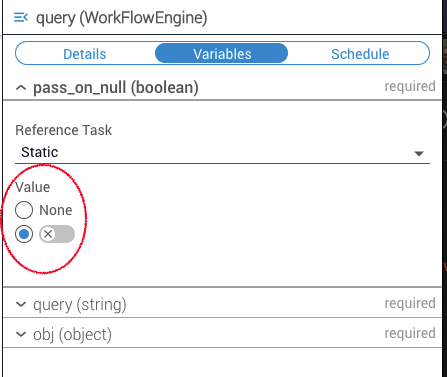The height and width of the screenshot is (377, 447).
Task: Select the Variables tab
Action: pyautogui.click(x=222, y=53)
